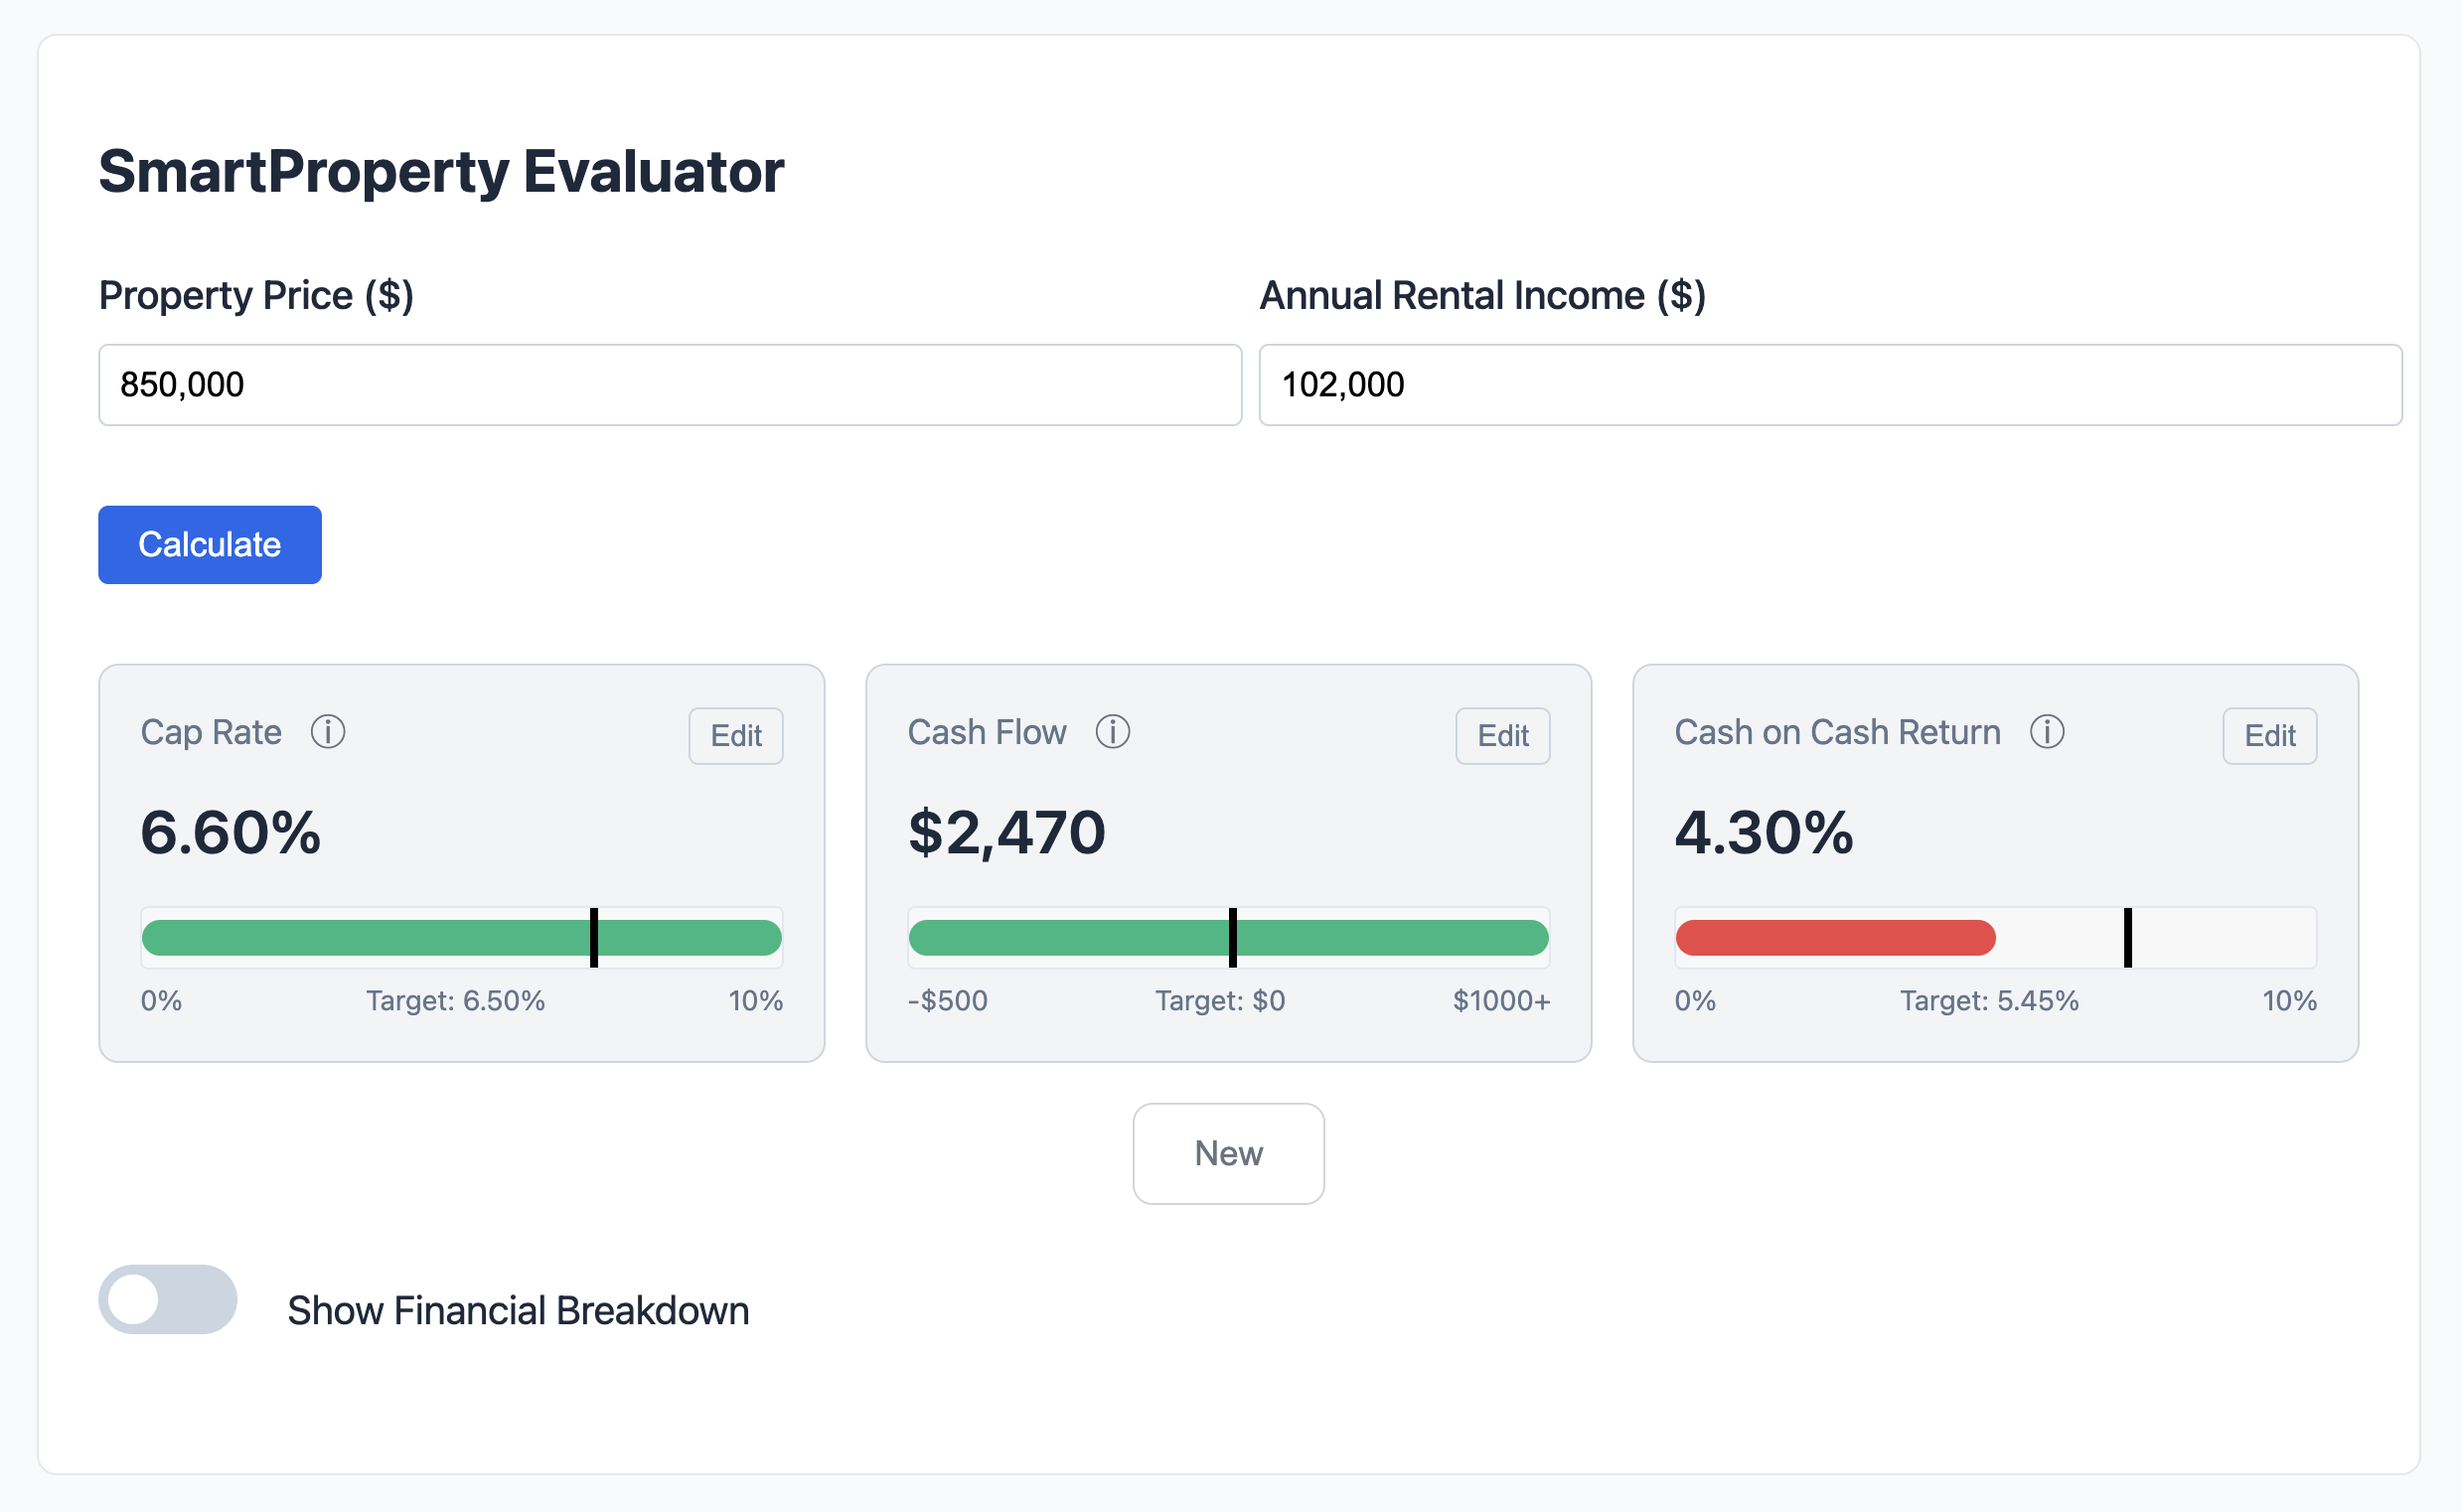Click the Cash Flow target marker line
Image resolution: width=2462 pixels, height=1512 pixels.
(x=1232, y=938)
